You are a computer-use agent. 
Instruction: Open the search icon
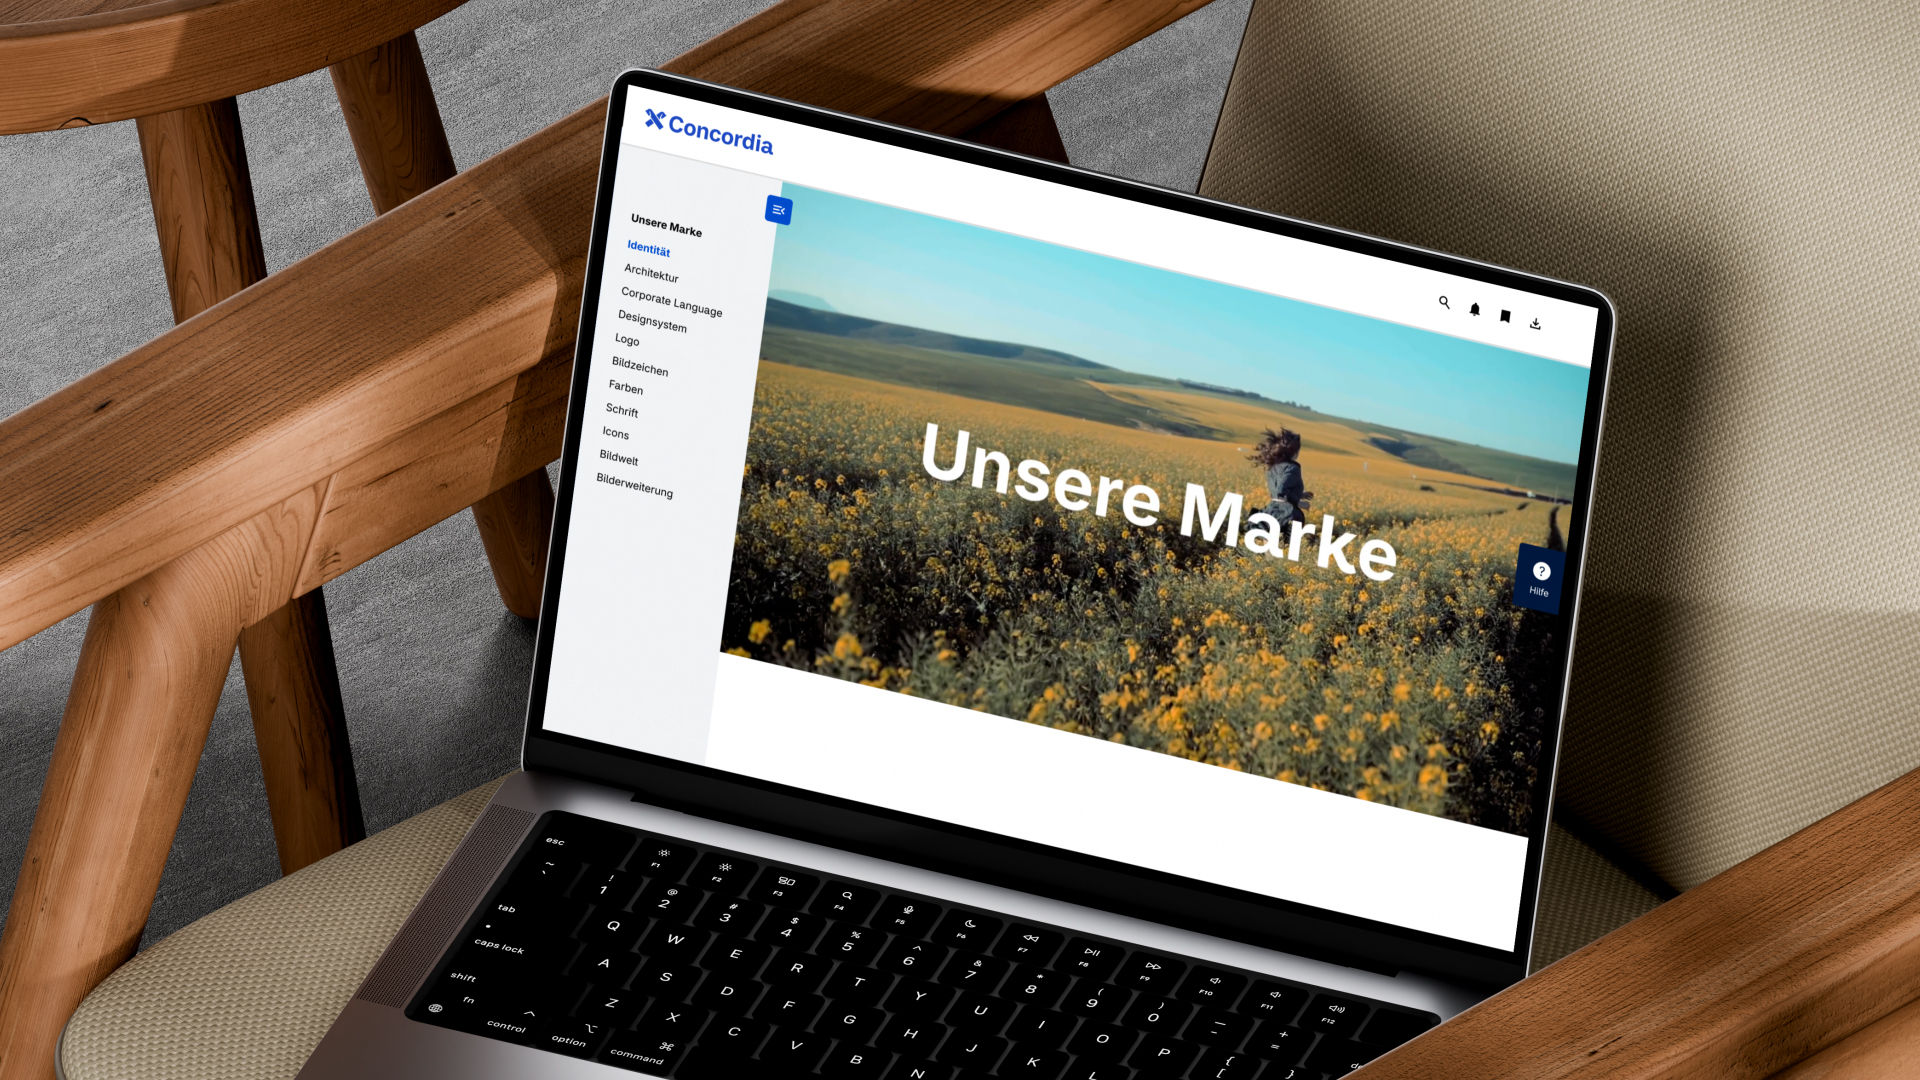coord(1444,302)
